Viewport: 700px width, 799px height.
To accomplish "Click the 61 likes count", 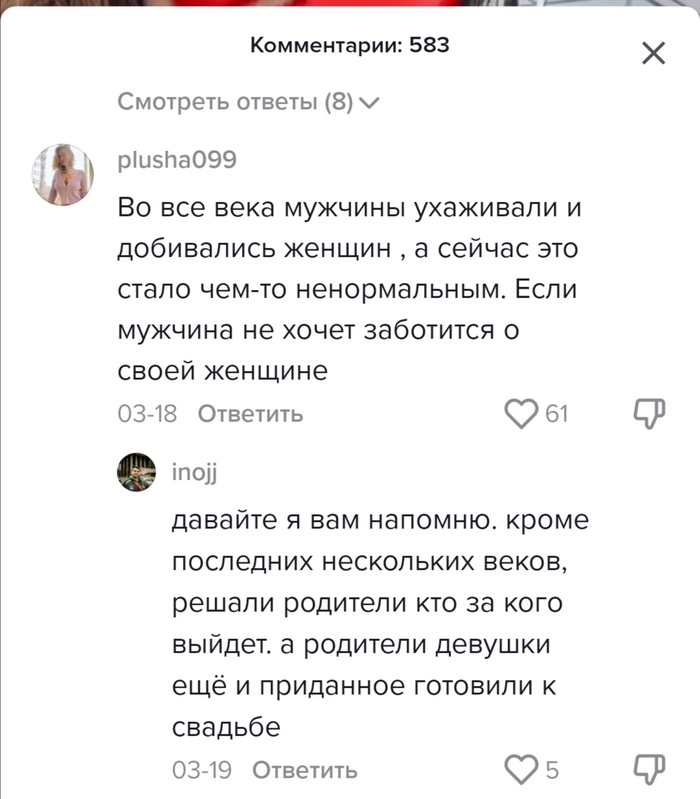I will pyautogui.click(x=556, y=413).
